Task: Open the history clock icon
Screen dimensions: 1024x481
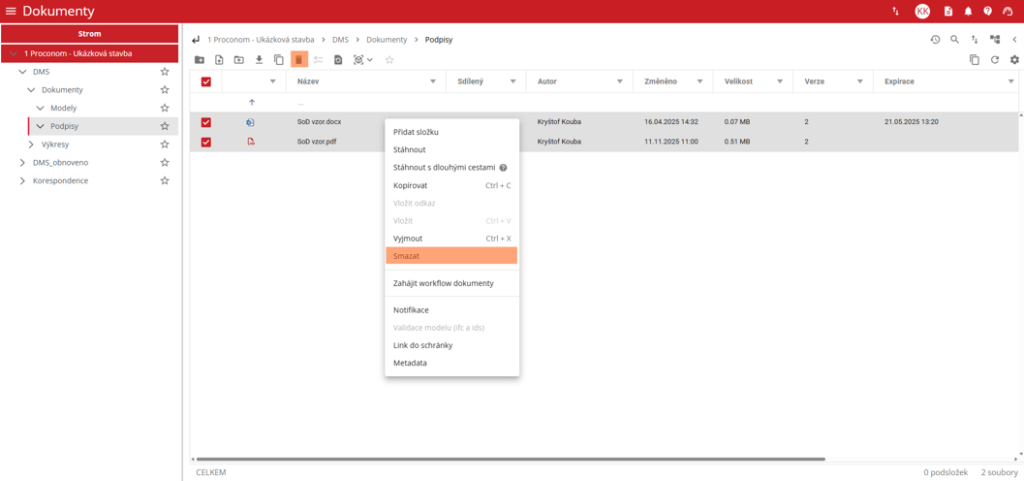Action: (934, 39)
